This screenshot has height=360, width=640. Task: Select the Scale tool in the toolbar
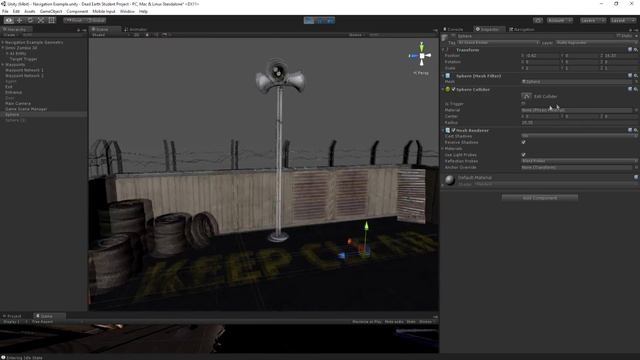click(x=41, y=20)
